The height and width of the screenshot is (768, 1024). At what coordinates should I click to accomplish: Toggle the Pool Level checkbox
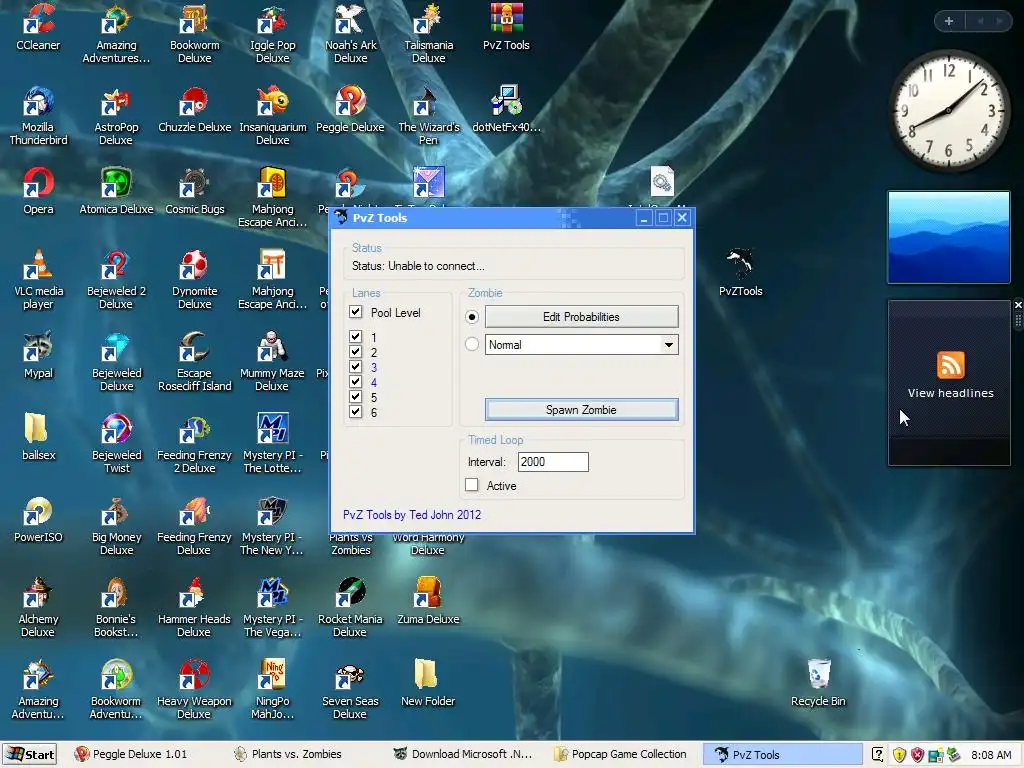coord(355,312)
